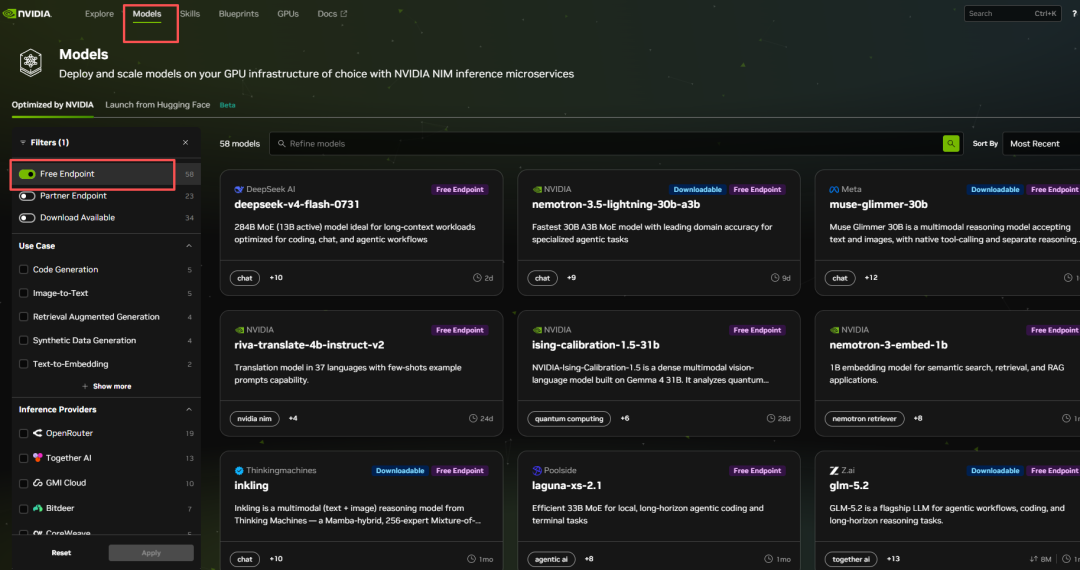Viewport: 1080px width, 570px height.
Task: Turn off the Free Endpoint toggle
Action: click(27, 174)
